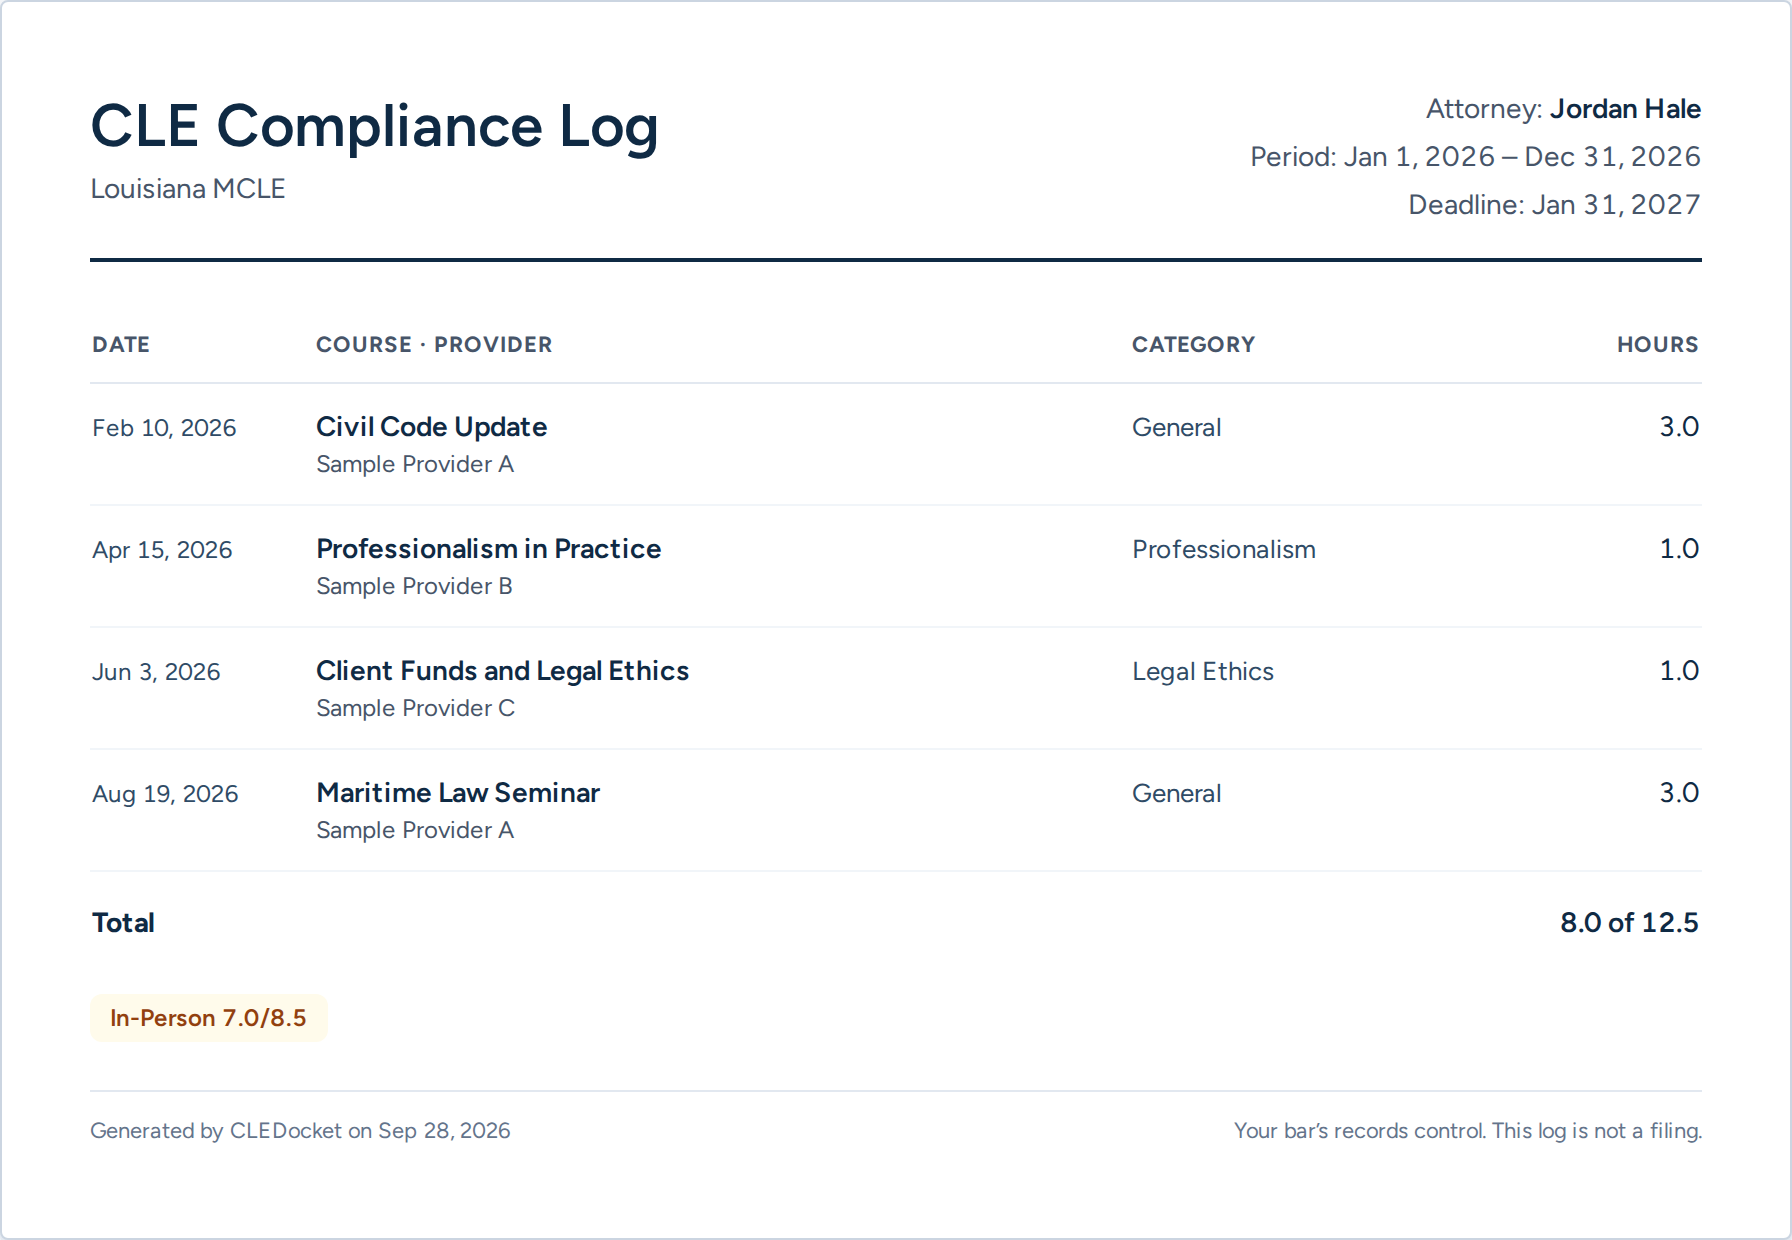Select the Jun 3, 2026 date cell
1792x1240 pixels.
click(x=156, y=672)
